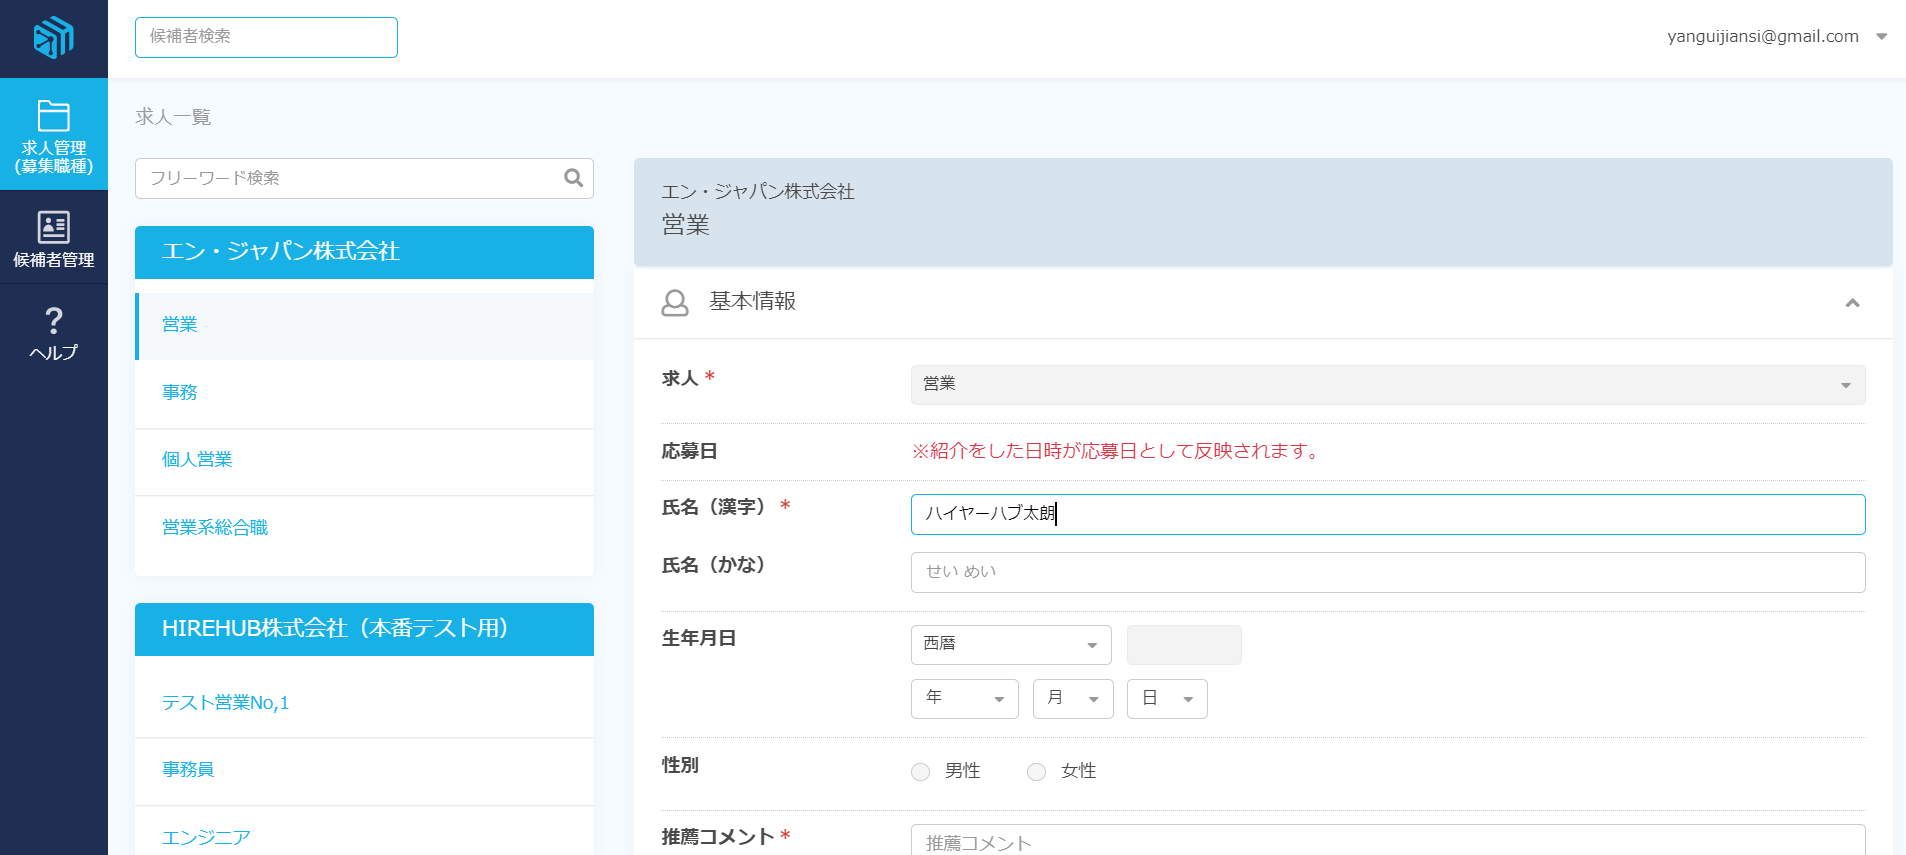Select the 女性 radio button
This screenshot has width=1906, height=855.
point(1037,771)
